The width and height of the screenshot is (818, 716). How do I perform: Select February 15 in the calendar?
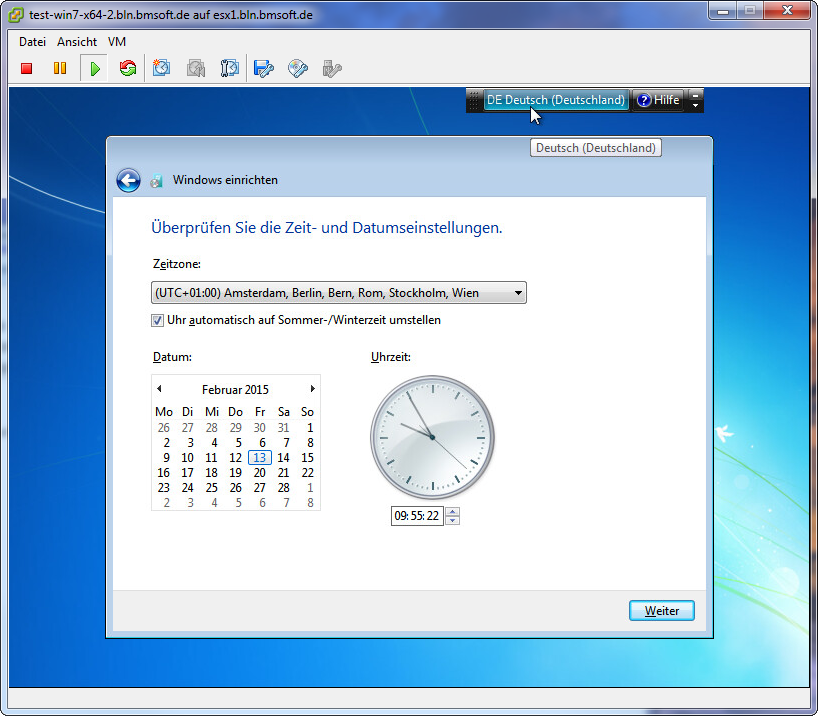(x=308, y=458)
